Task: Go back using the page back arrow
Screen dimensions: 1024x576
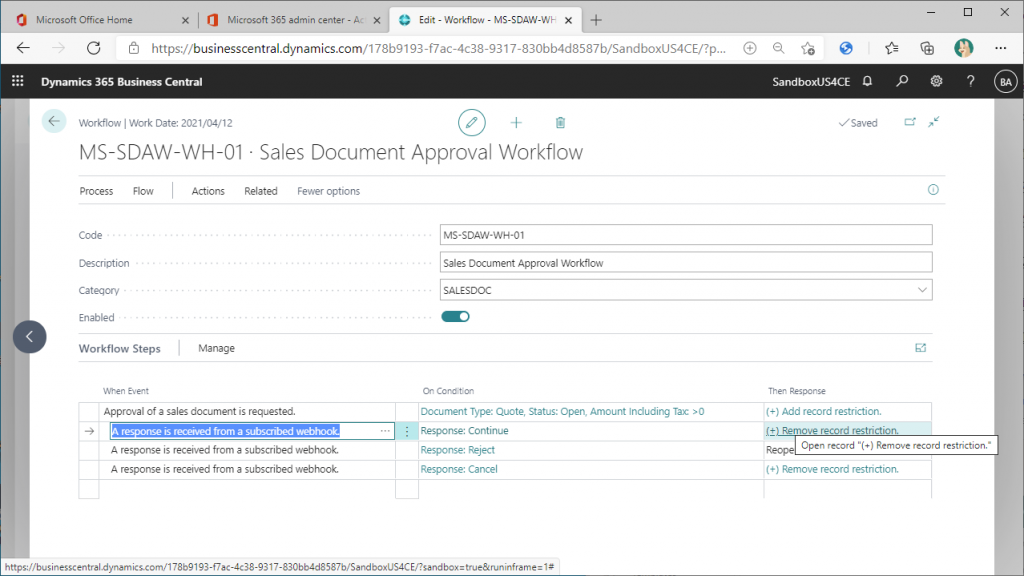Action: tap(54, 121)
